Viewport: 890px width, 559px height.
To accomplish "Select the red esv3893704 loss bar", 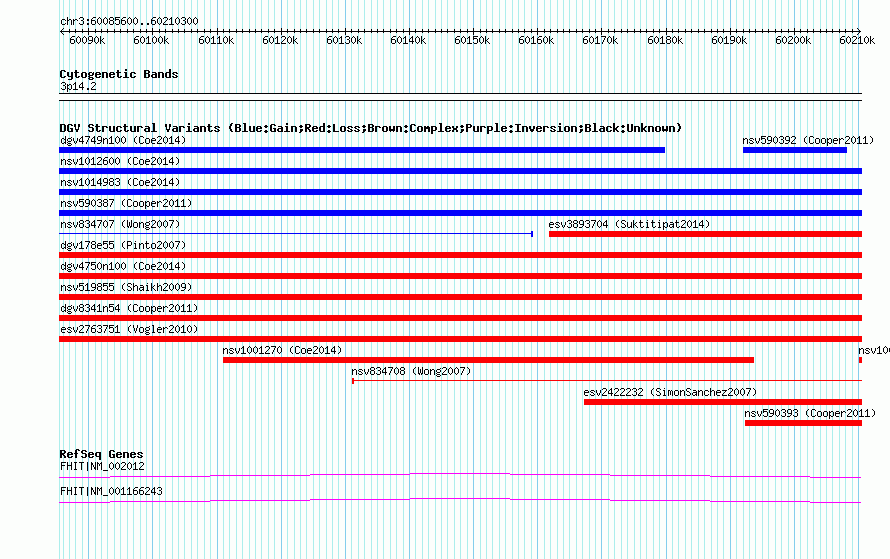I will 706,234.
